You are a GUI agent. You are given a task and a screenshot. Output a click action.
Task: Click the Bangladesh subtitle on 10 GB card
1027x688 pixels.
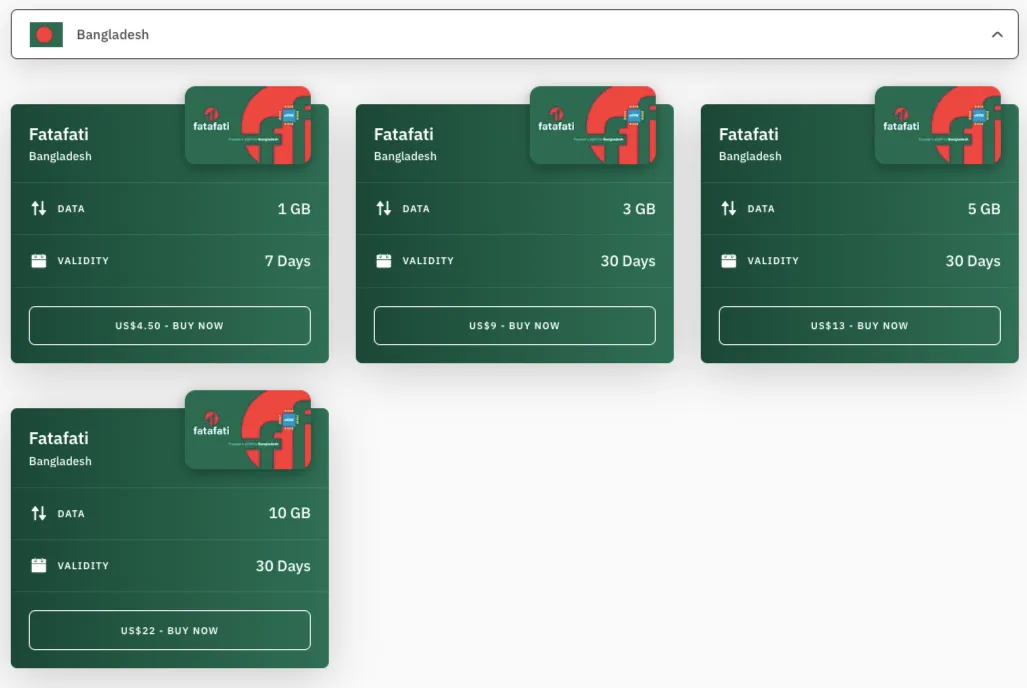(60, 461)
